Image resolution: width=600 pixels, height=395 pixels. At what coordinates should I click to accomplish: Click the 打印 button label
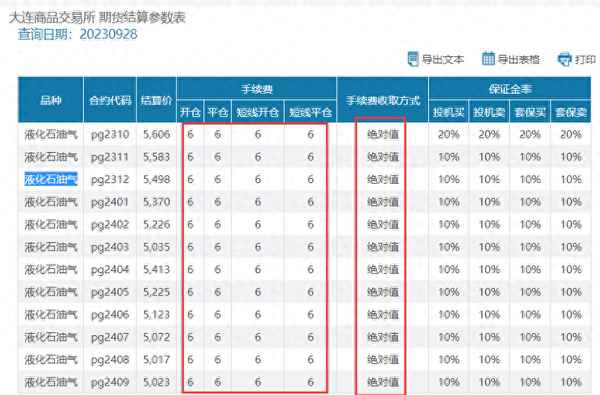click(585, 59)
